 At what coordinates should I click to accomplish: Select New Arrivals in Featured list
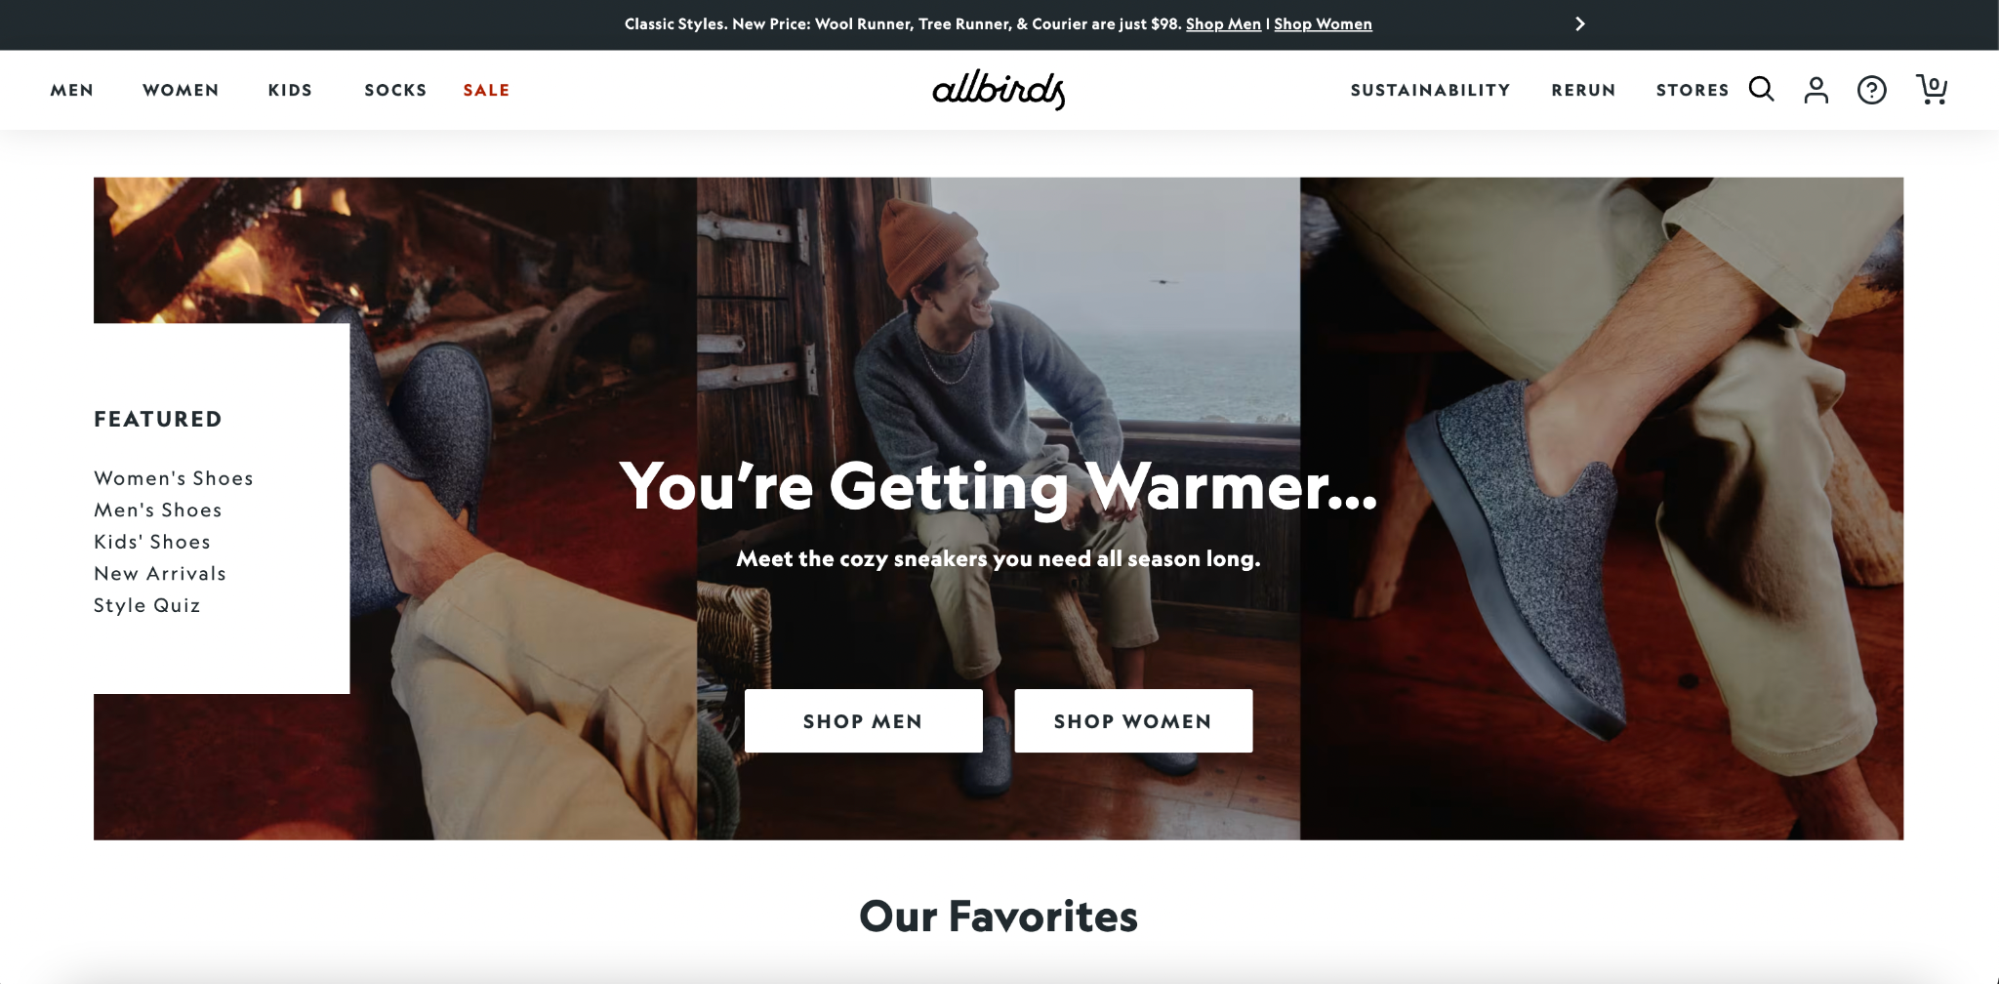160,573
